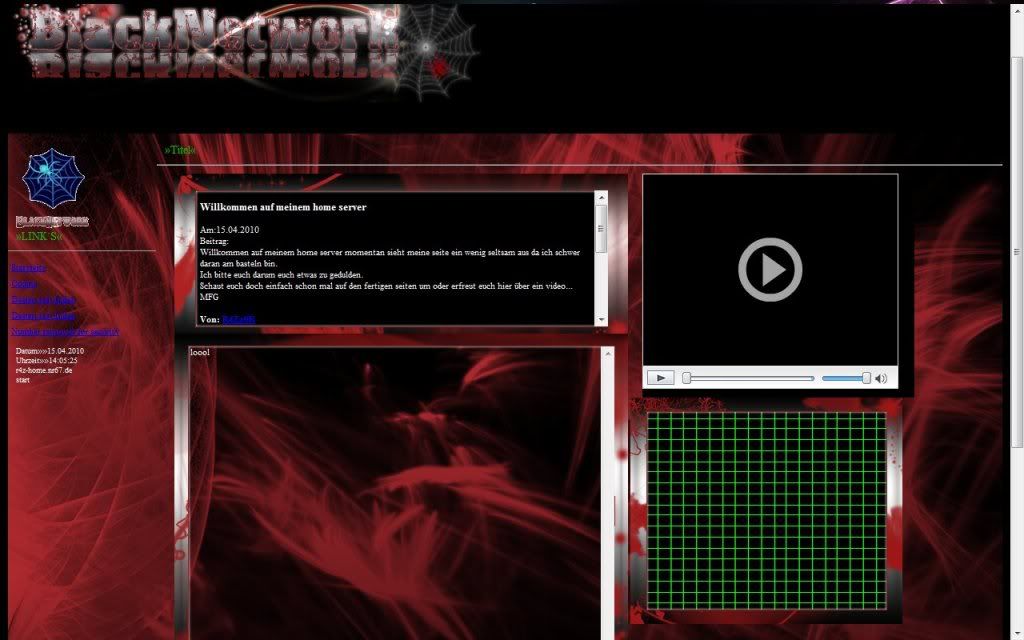This screenshot has width=1024, height=640.
Task: Click the BlackNetwork banner logo at the top
Action: (x=248, y=51)
